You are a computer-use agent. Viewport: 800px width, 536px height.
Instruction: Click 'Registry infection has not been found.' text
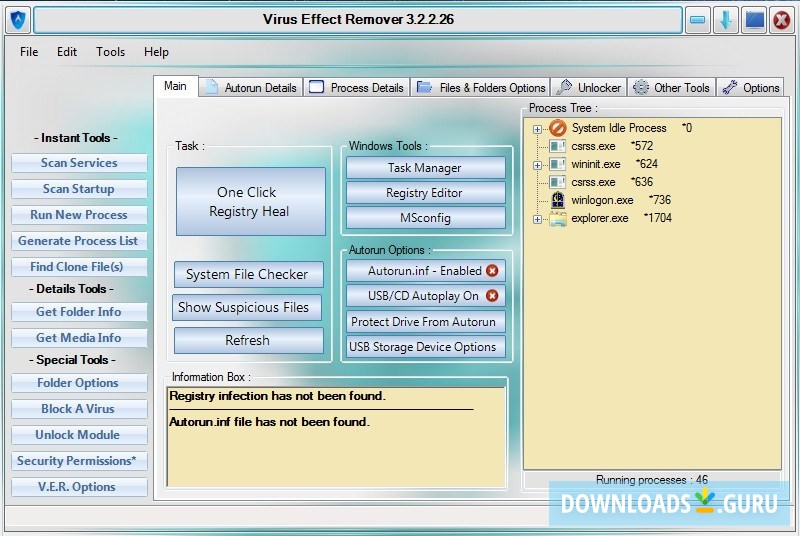(278, 396)
